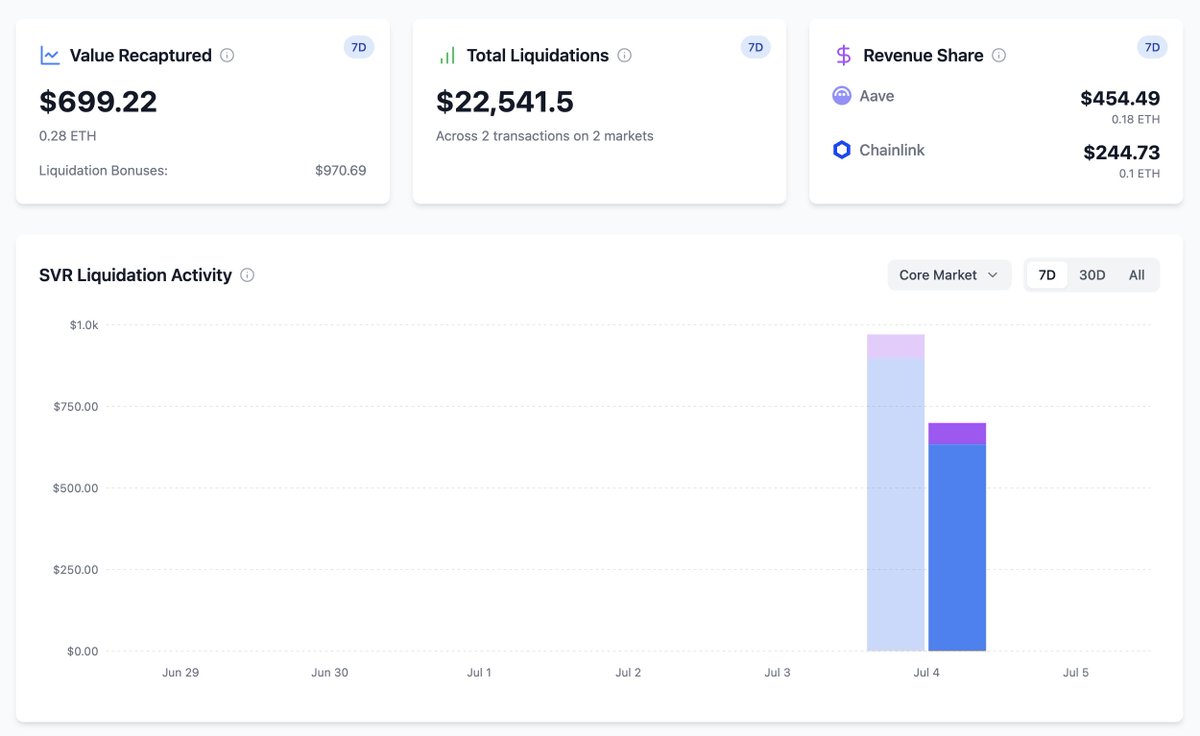Screen dimensions: 1200x736
Task: Open the Value Recaptured info tooltip
Action: click(226, 56)
